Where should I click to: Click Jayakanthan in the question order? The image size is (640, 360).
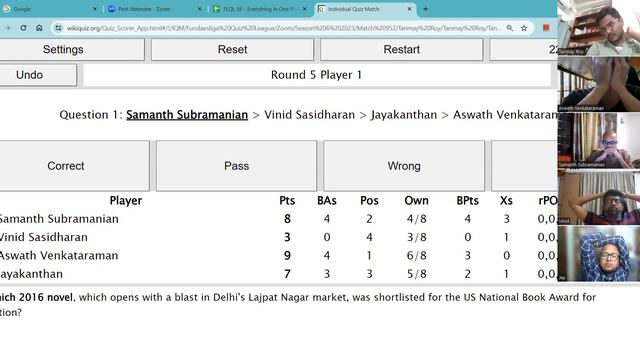tap(404, 115)
